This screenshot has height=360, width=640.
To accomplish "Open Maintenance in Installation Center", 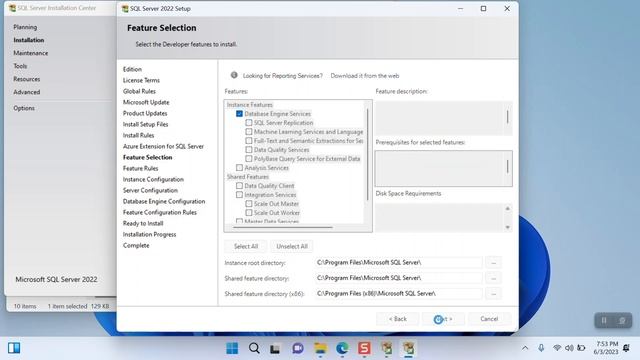I will [x=31, y=53].
